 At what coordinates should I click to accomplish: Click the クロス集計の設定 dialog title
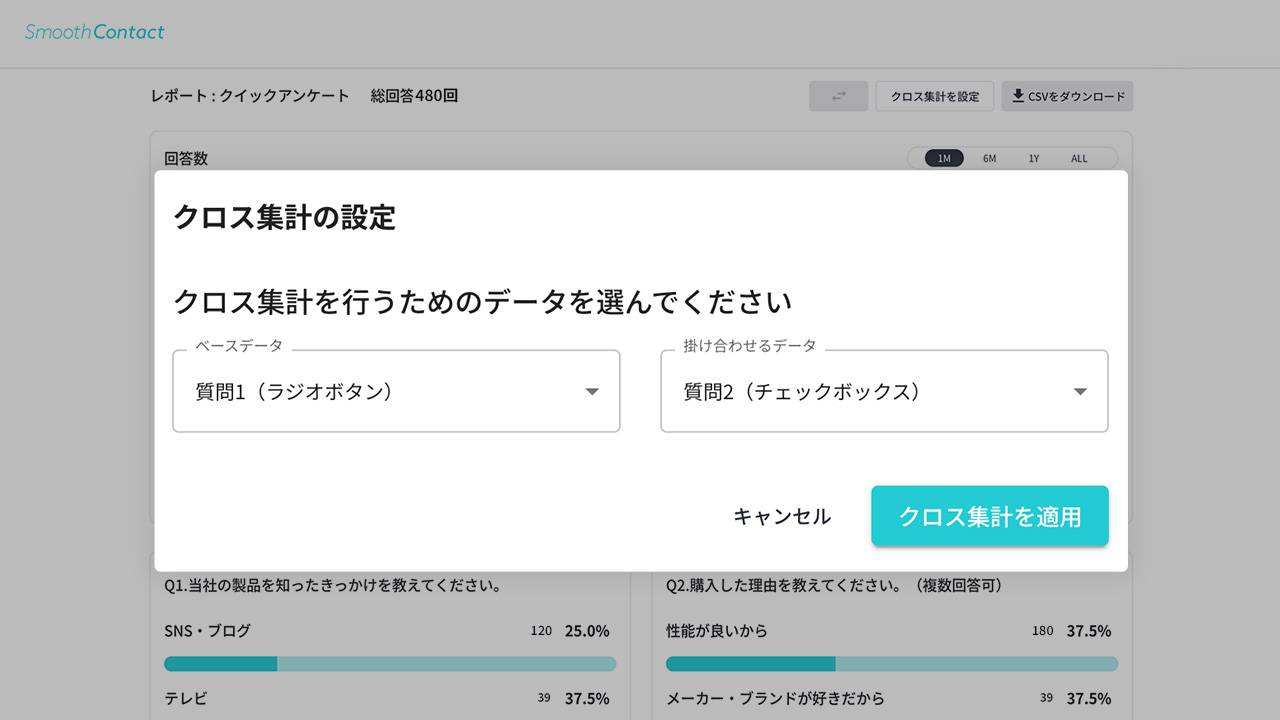click(285, 217)
